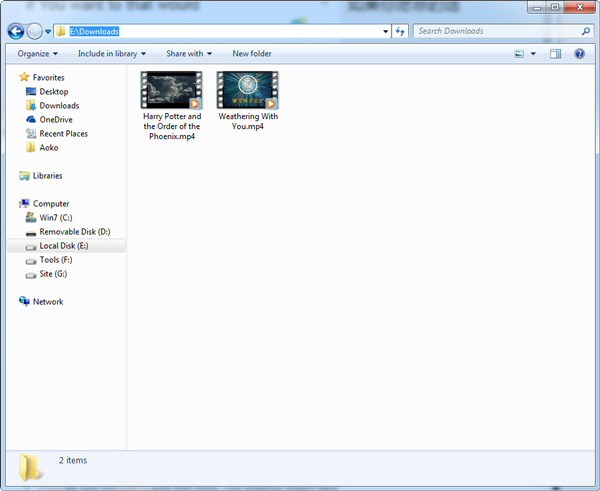Click the Downloads folder icon in Favorites
This screenshot has width=600, height=491.
click(31, 105)
